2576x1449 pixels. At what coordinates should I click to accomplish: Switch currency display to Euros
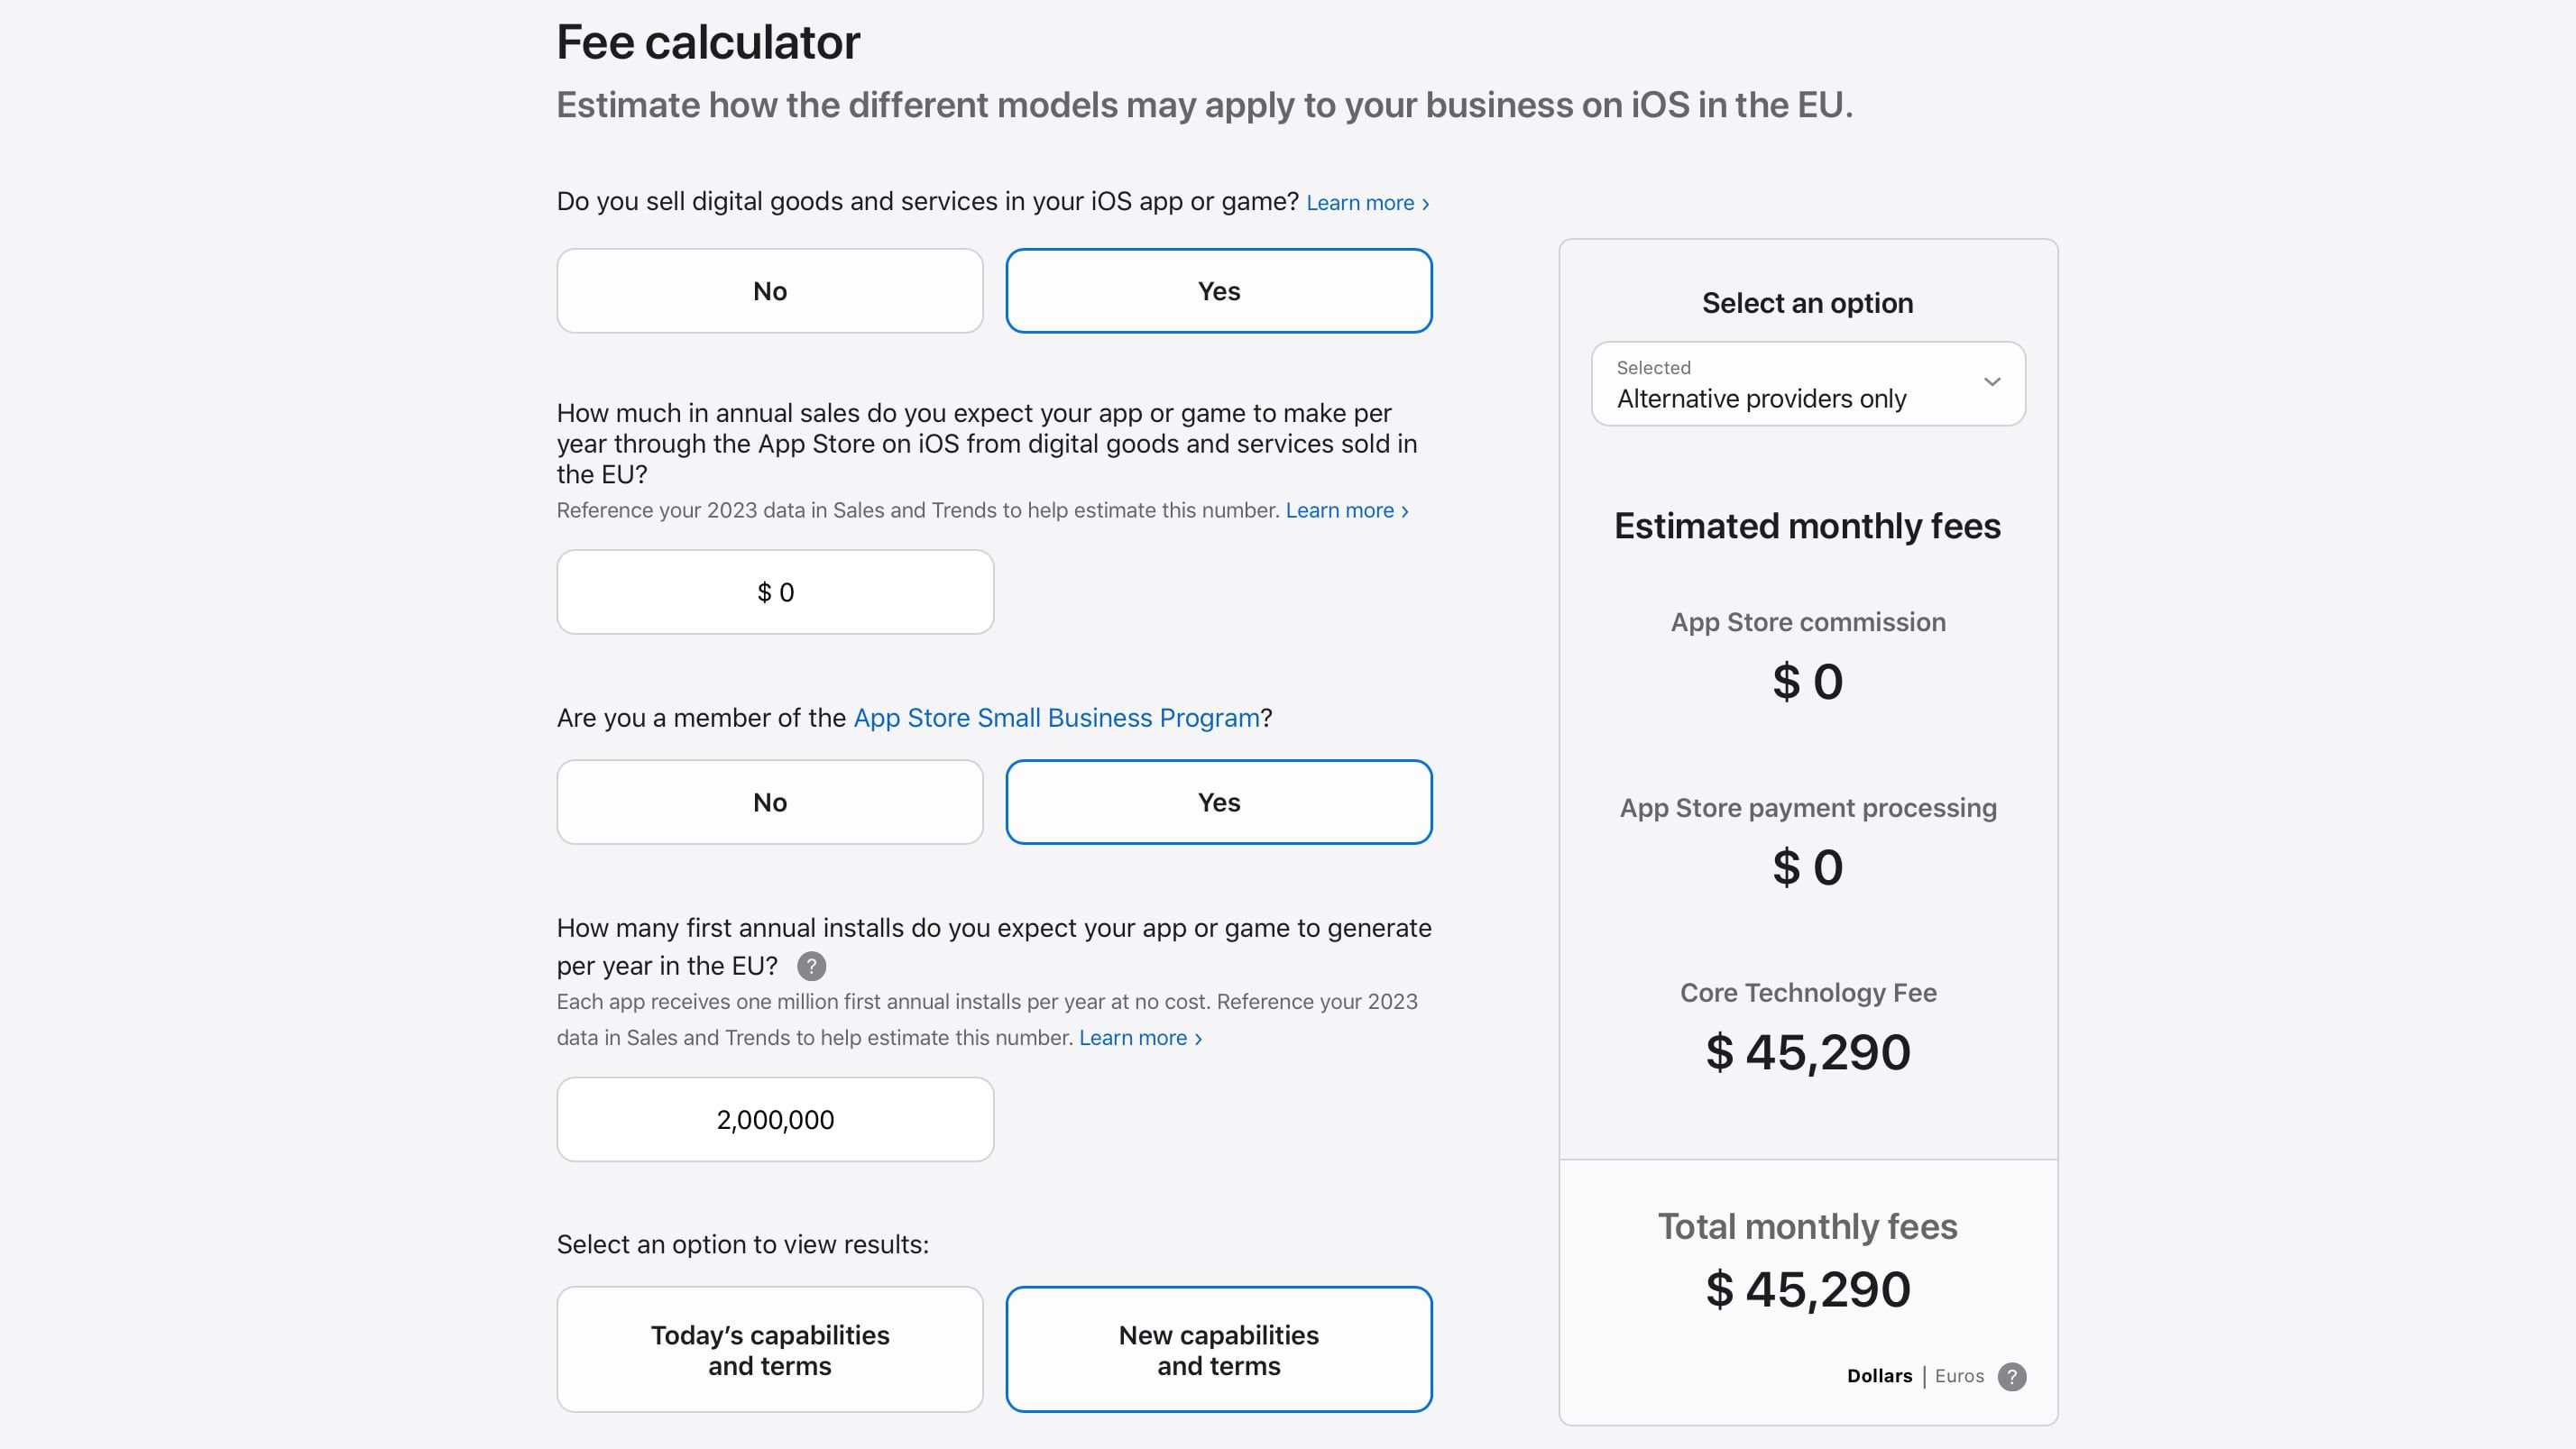[1958, 1376]
